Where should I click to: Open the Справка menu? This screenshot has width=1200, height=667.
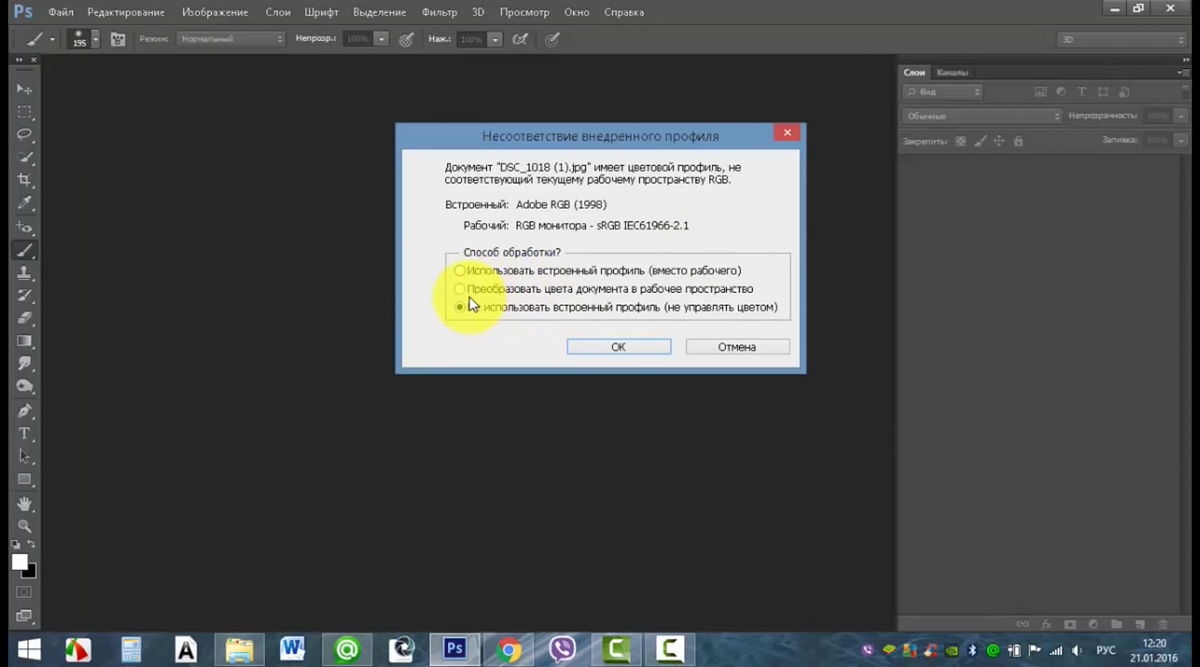[x=624, y=12]
